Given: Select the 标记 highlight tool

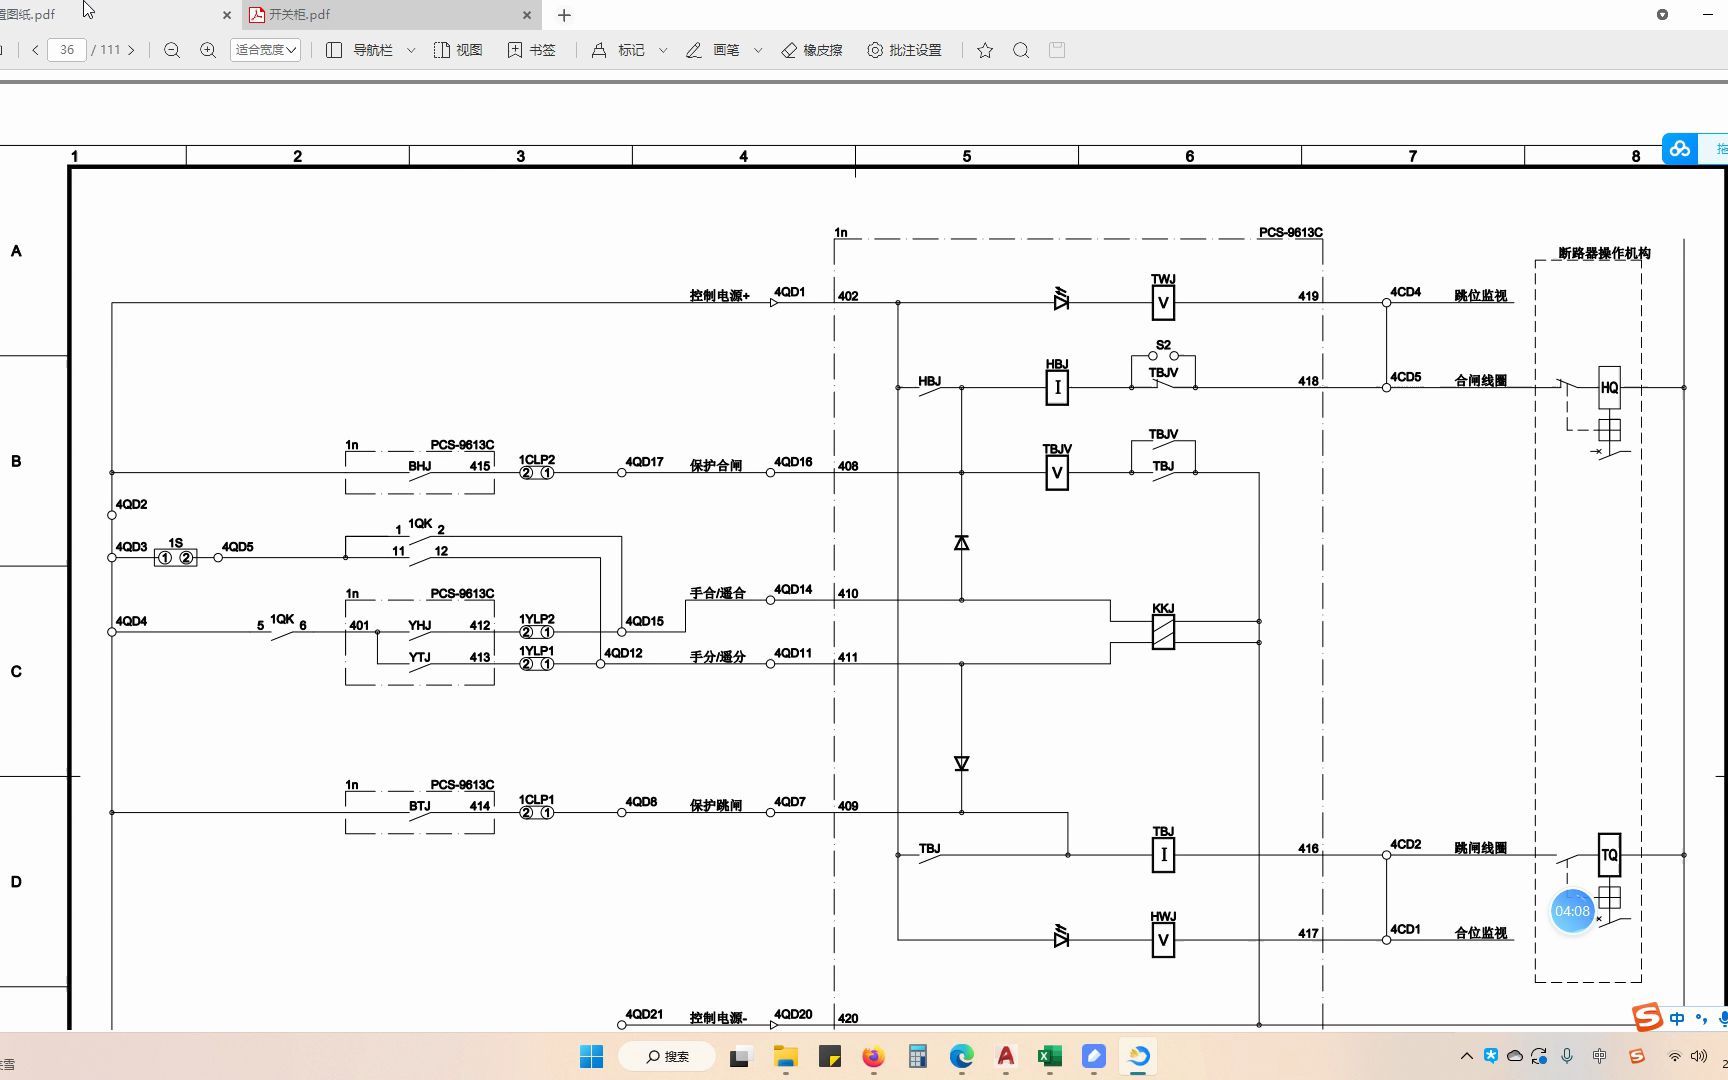Looking at the screenshot, I should (618, 50).
